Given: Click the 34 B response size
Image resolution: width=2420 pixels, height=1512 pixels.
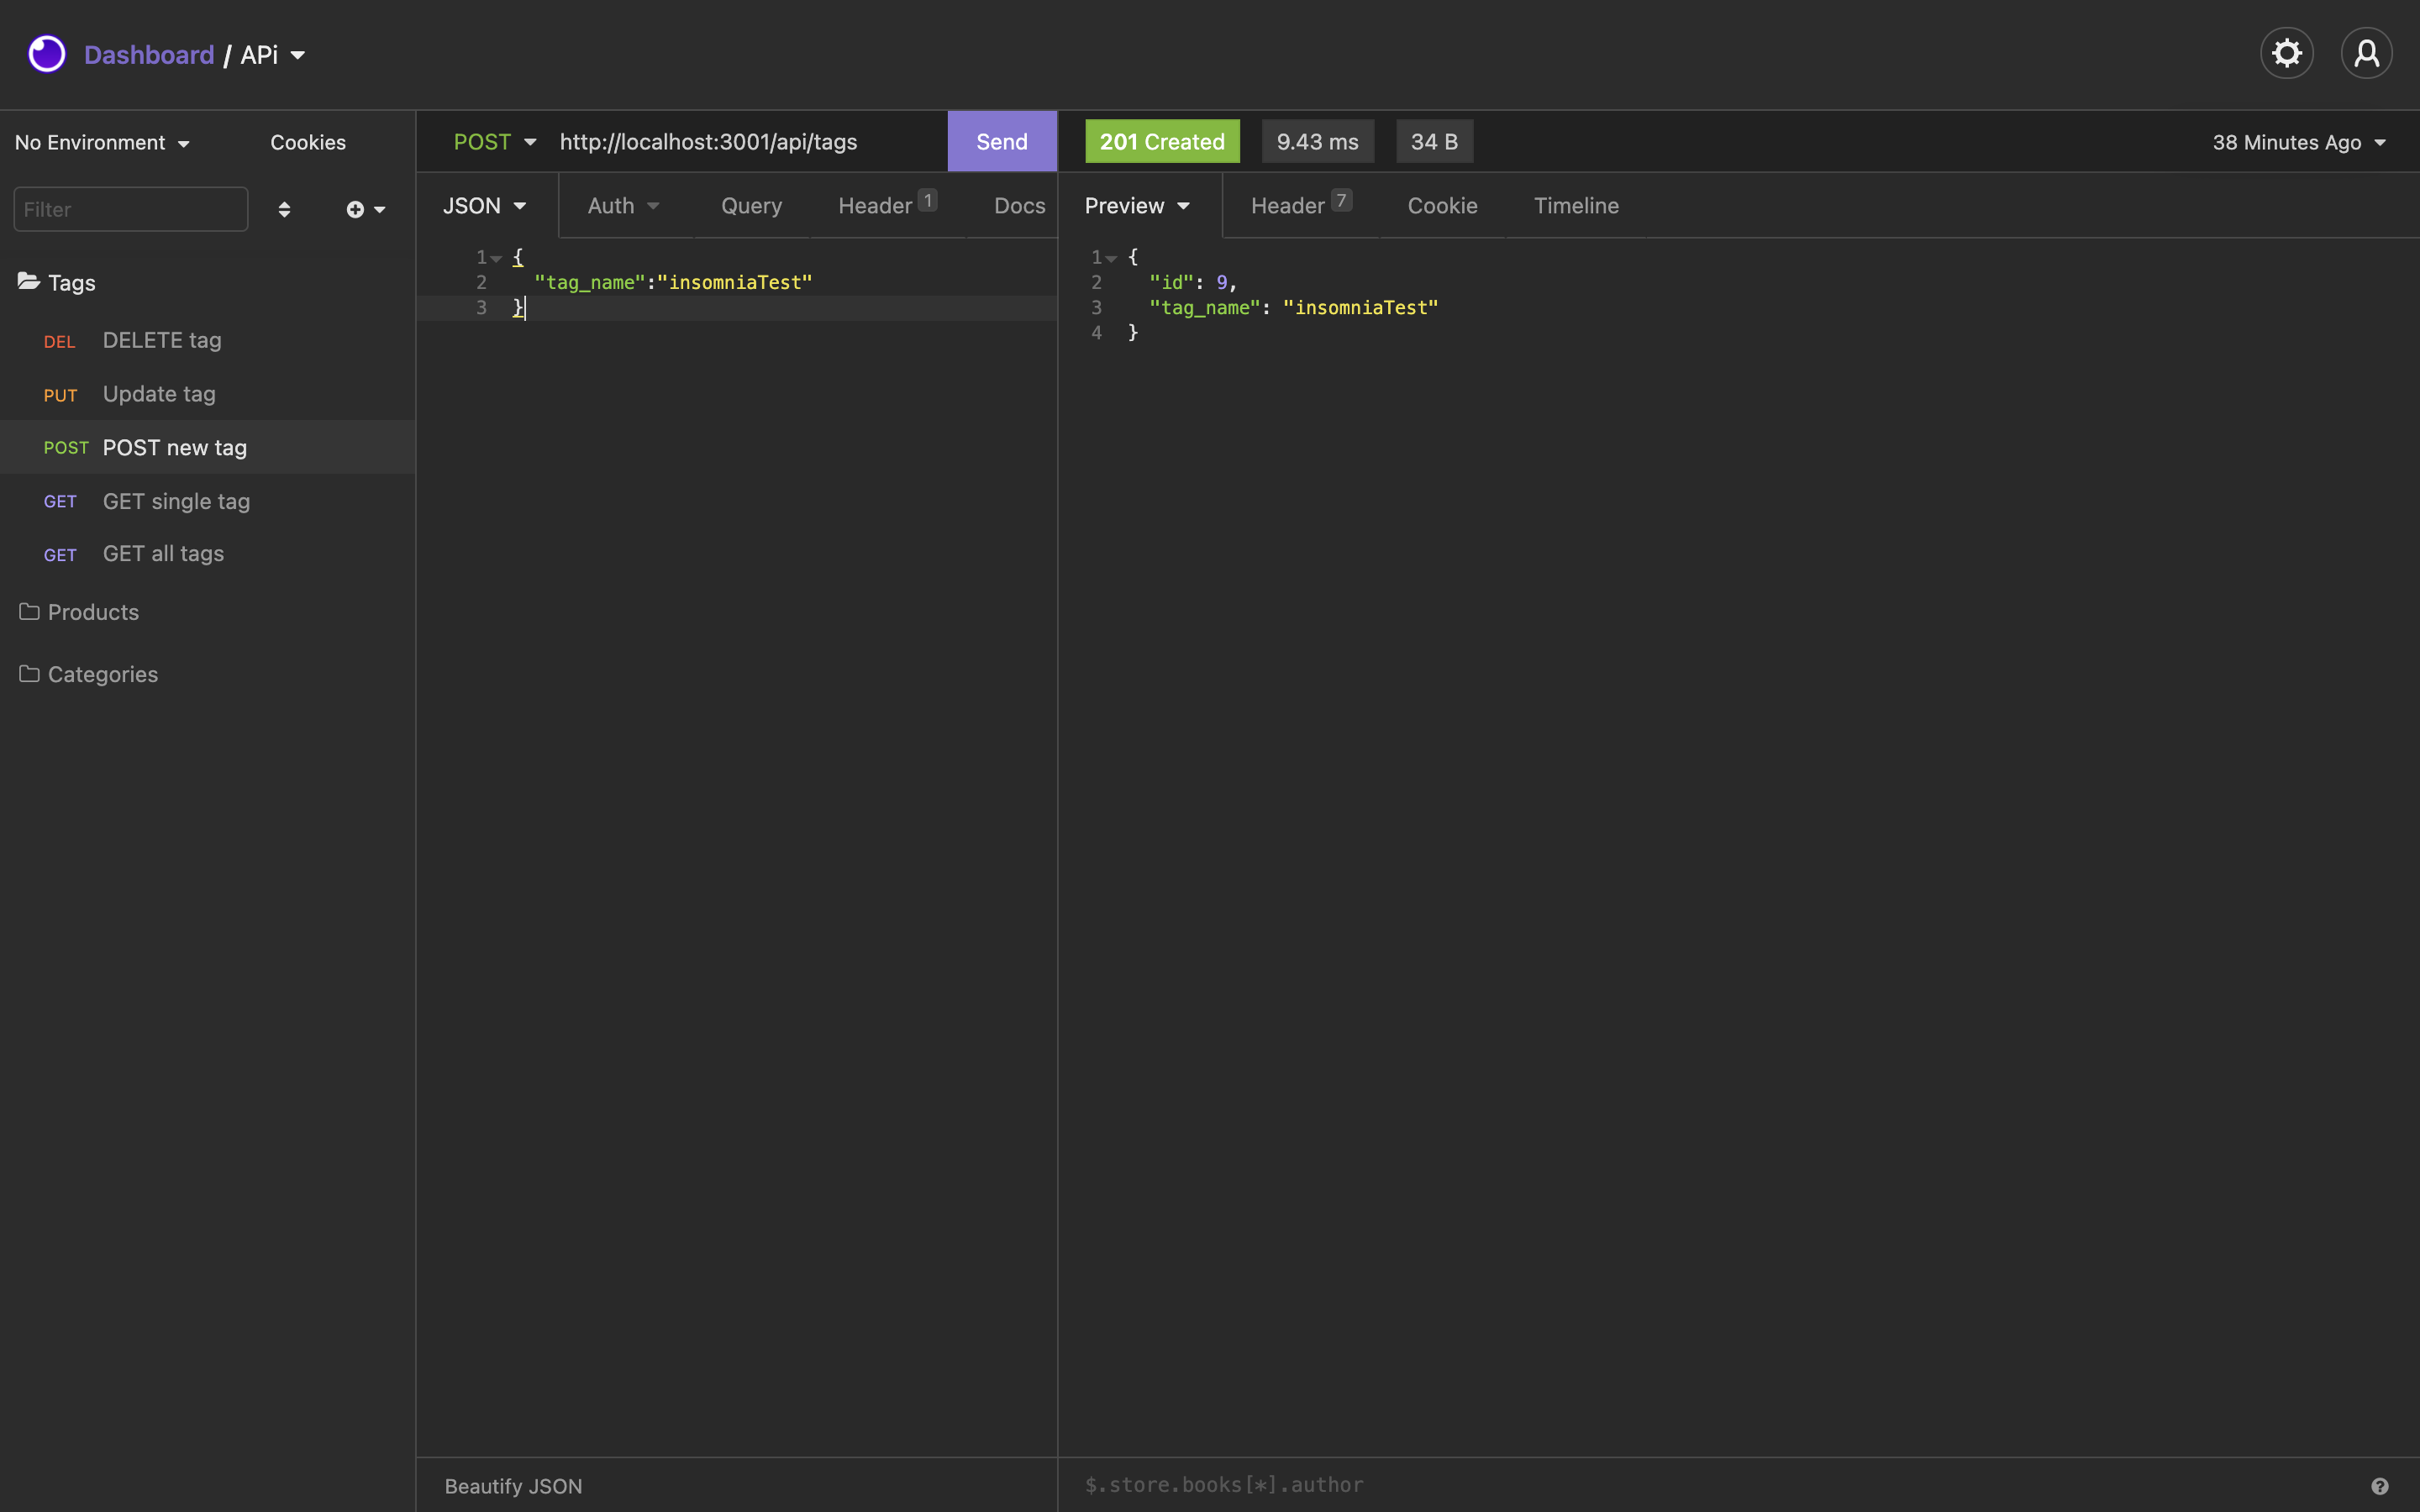Looking at the screenshot, I should click(1434, 141).
